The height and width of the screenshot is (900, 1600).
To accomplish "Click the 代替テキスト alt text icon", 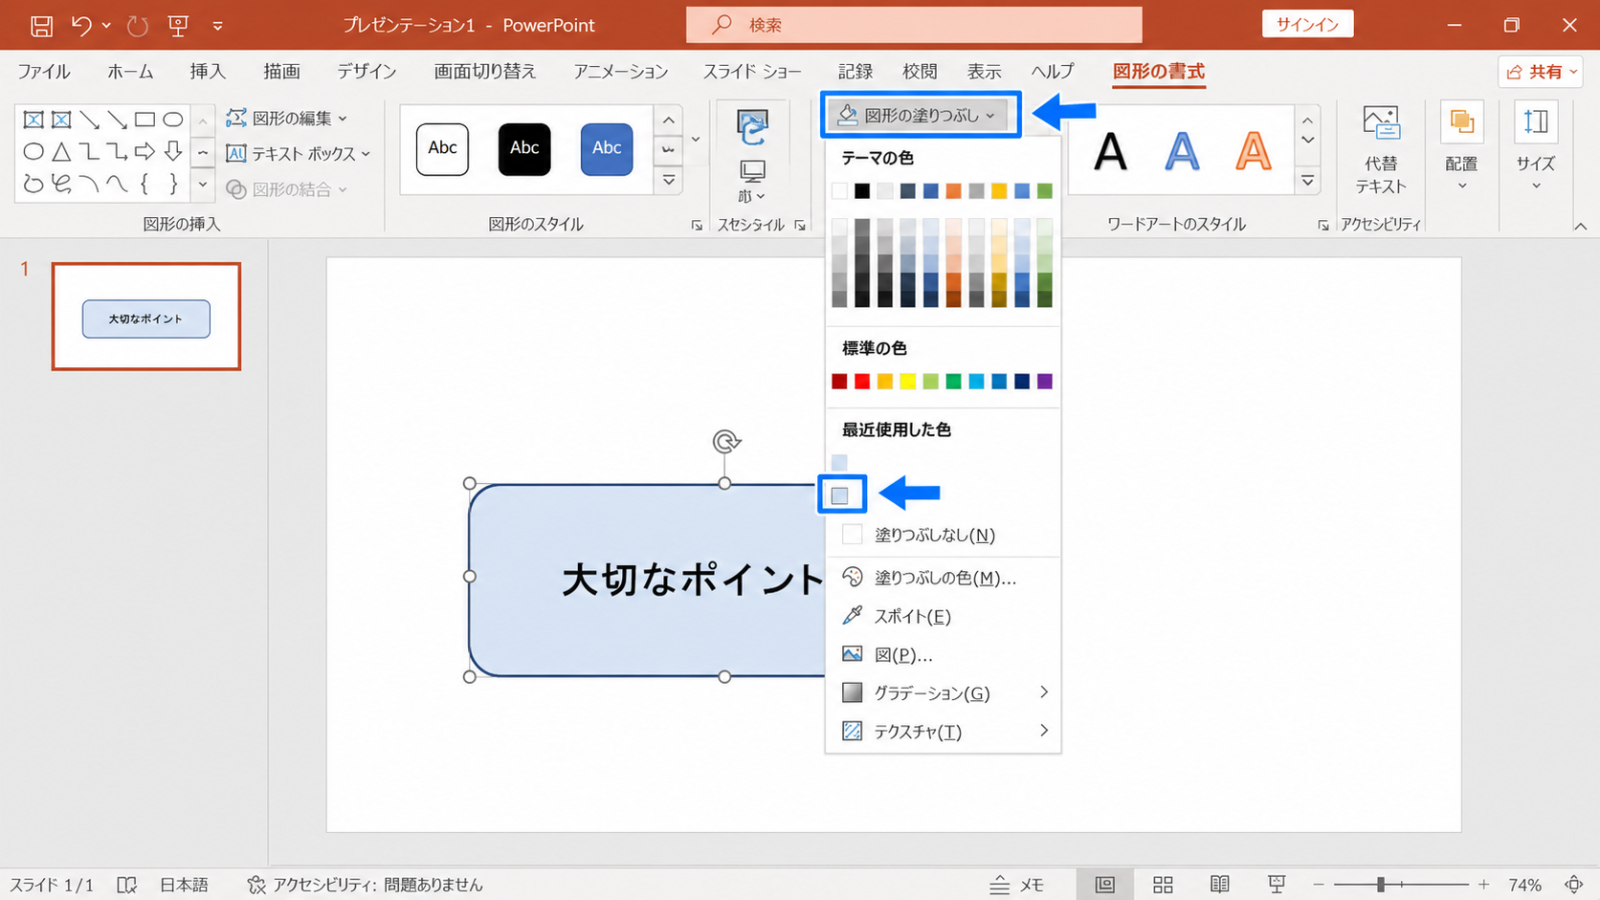I will (x=1381, y=124).
